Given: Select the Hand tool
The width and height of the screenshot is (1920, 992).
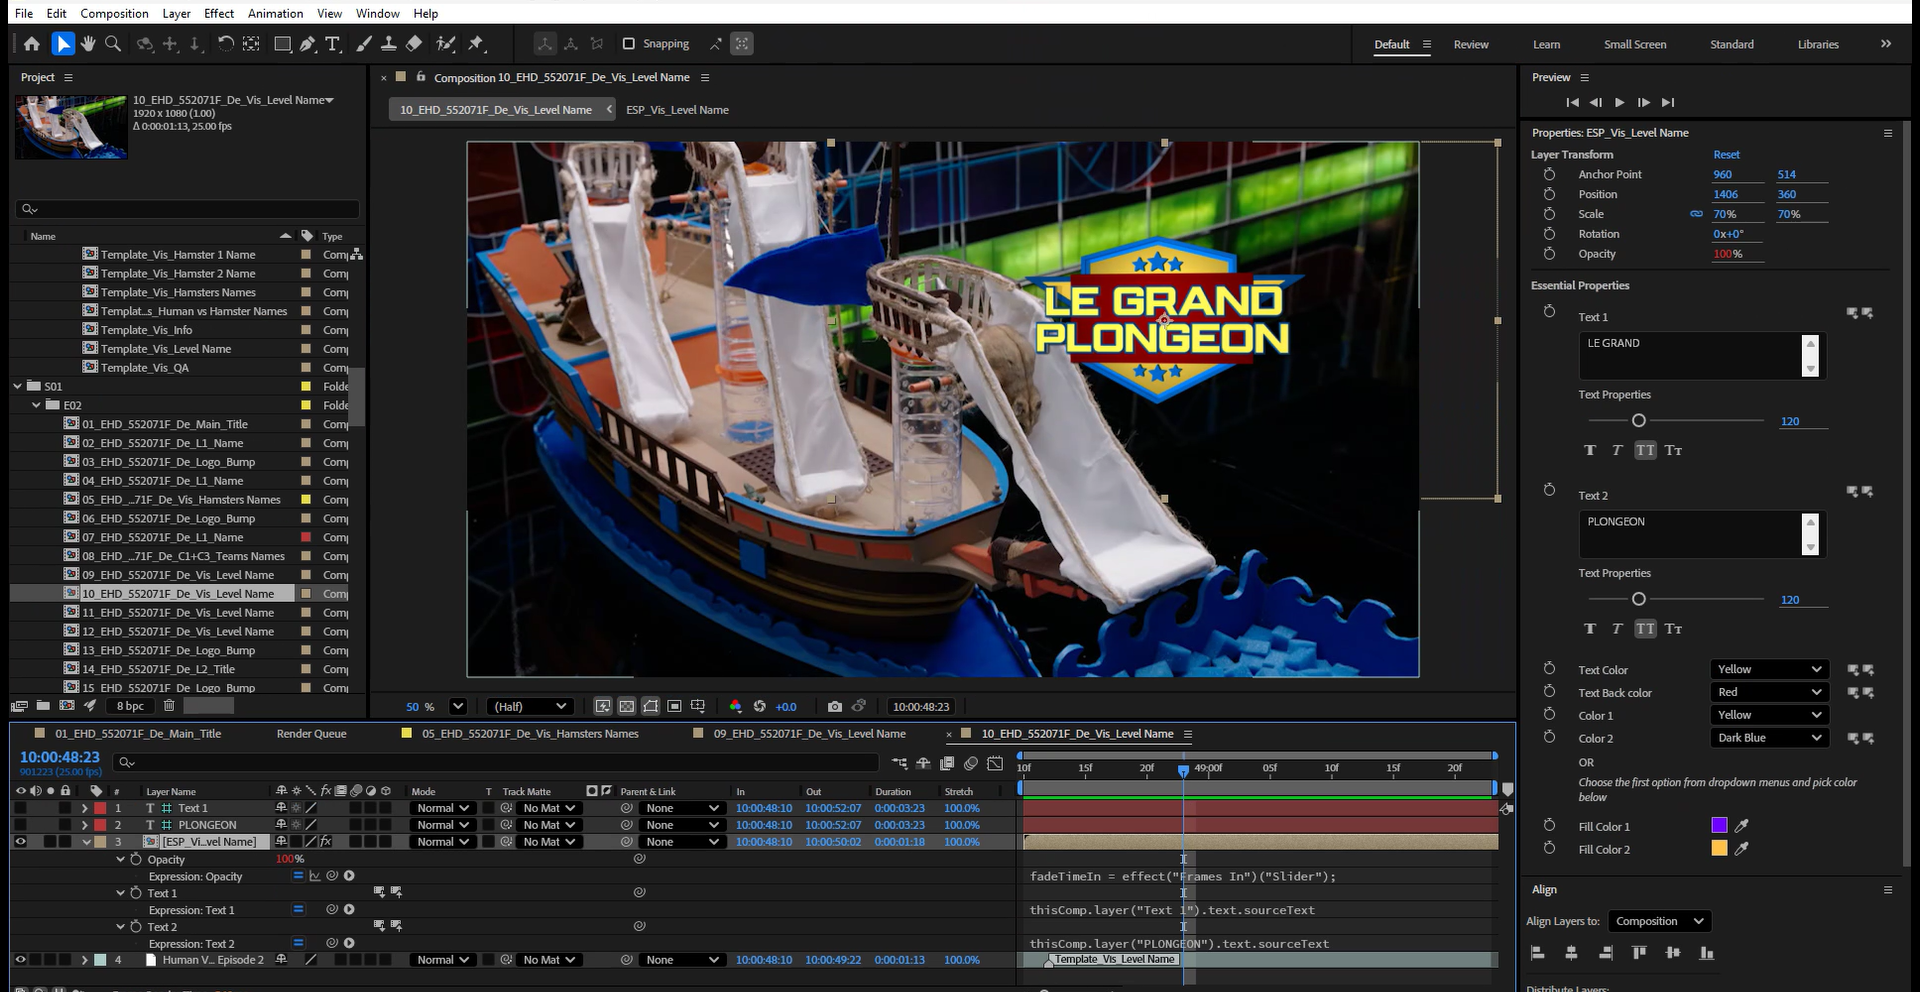Looking at the screenshot, I should point(89,44).
